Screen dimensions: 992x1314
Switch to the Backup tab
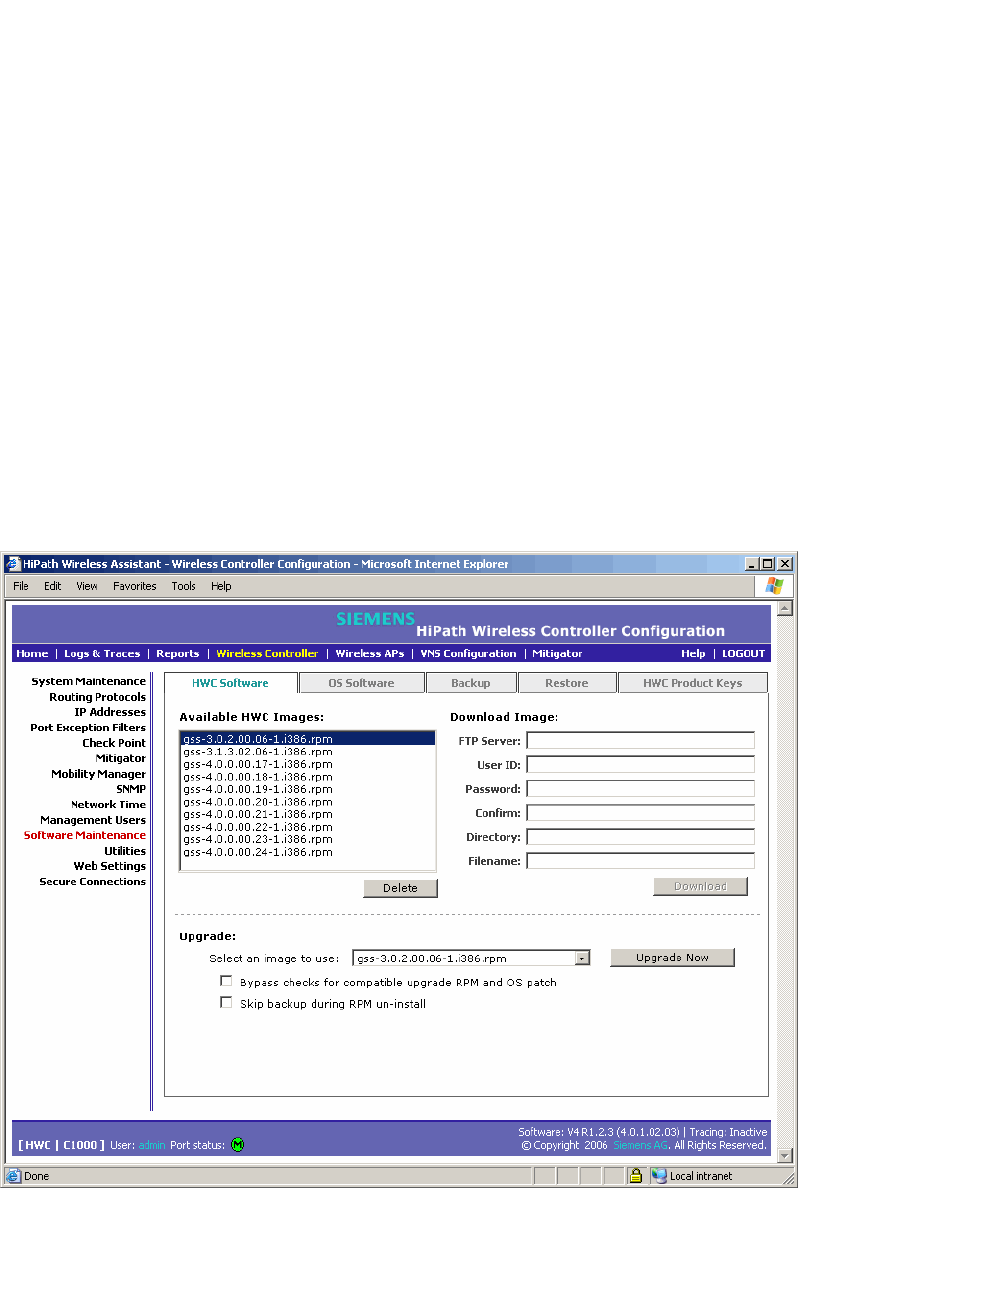(x=470, y=683)
